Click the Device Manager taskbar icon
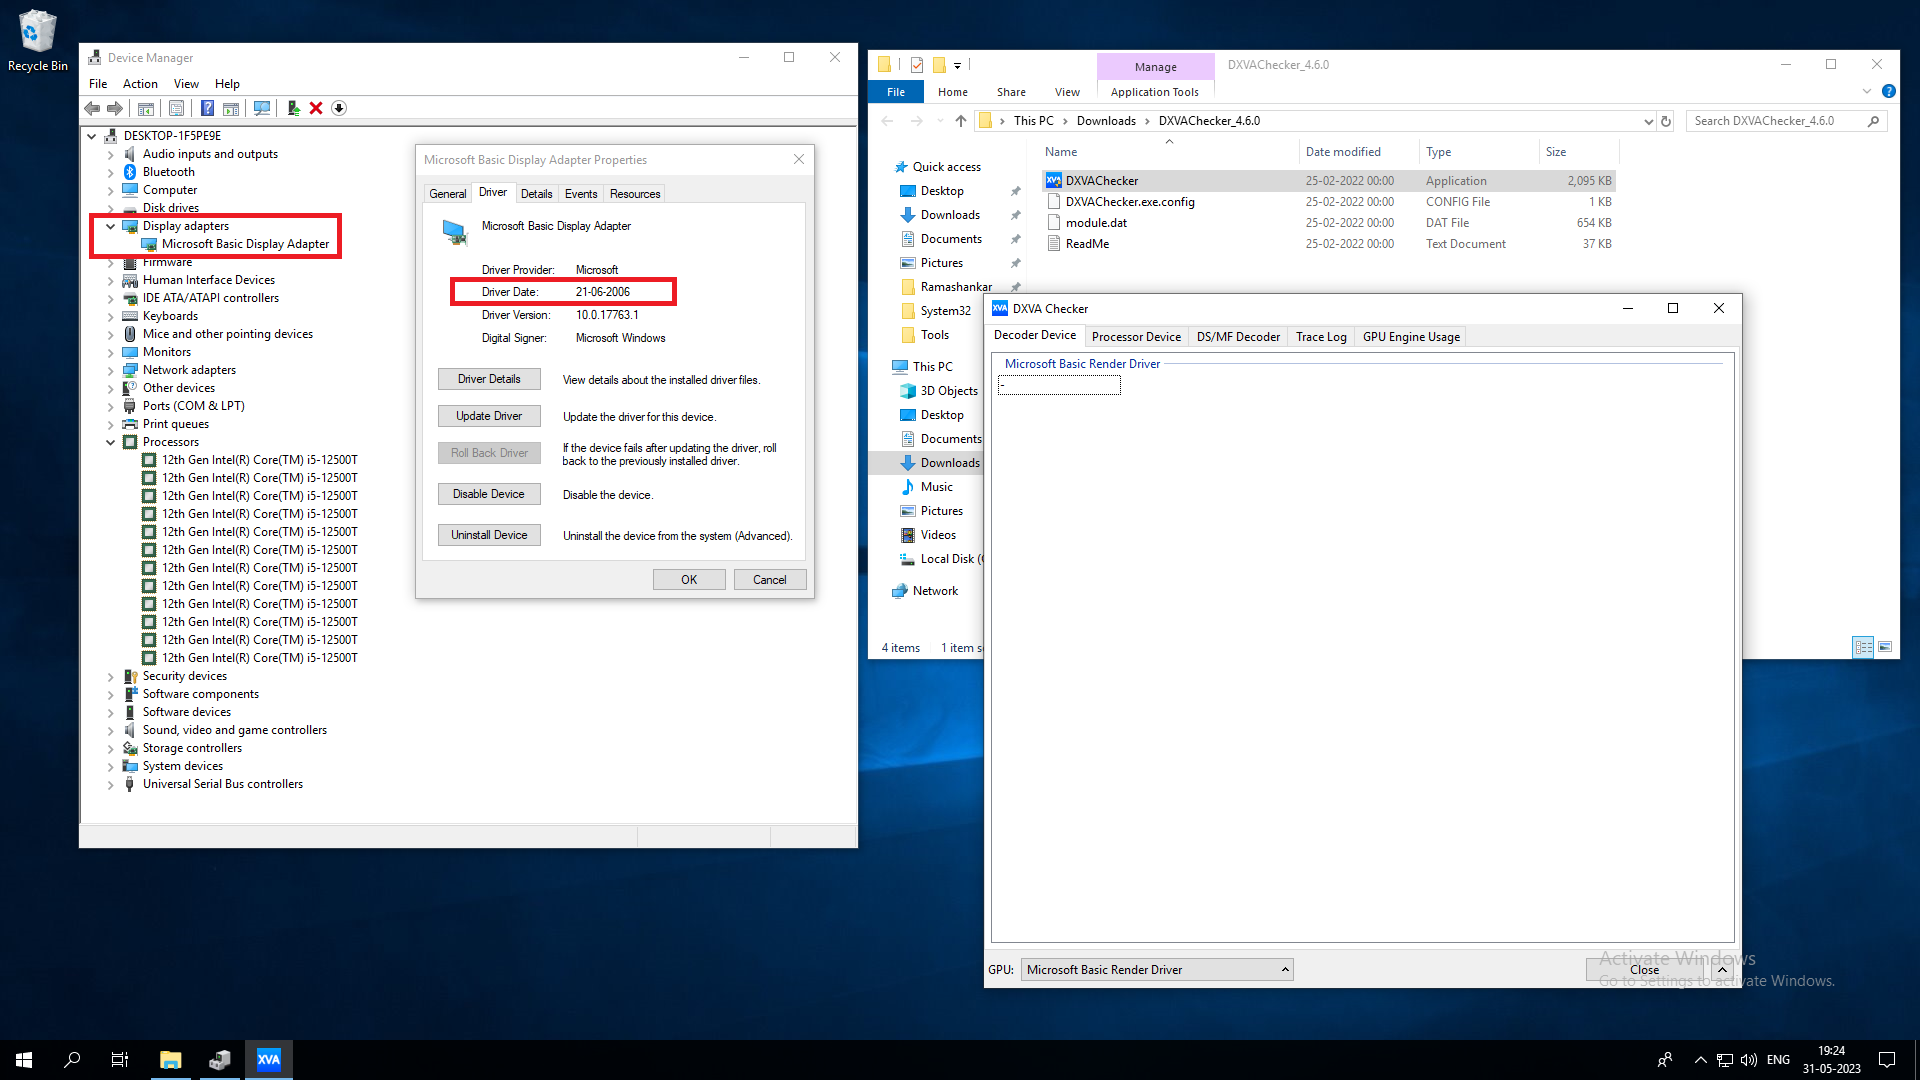Viewport: 1920px width, 1080px height. click(x=220, y=1060)
